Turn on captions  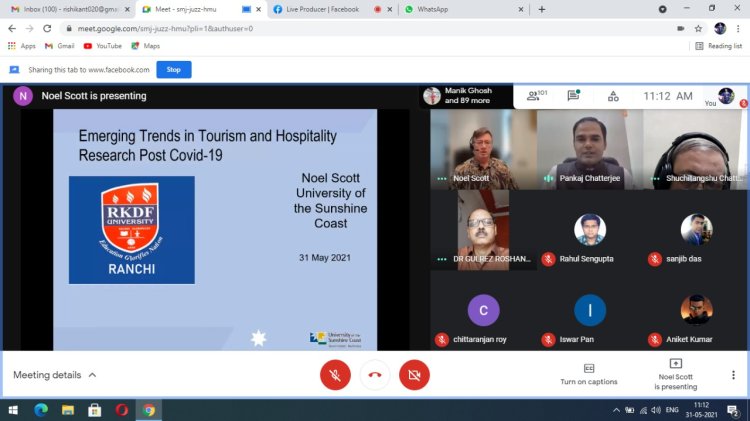pyautogui.click(x=588, y=374)
